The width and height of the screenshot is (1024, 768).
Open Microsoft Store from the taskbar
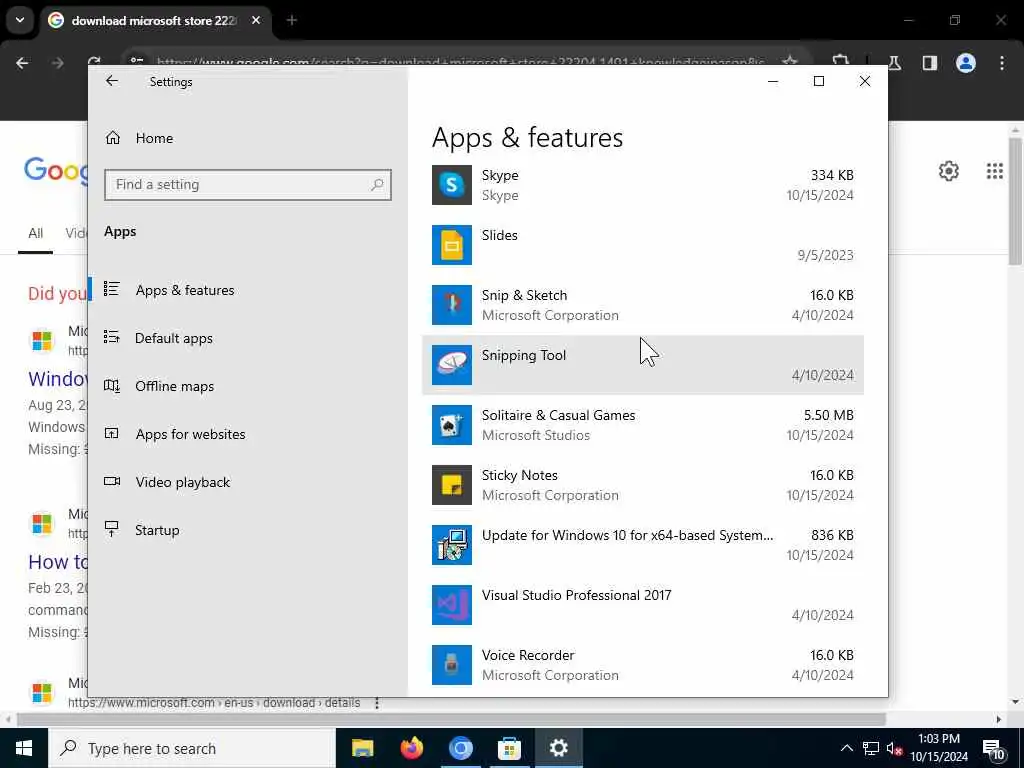click(509, 748)
